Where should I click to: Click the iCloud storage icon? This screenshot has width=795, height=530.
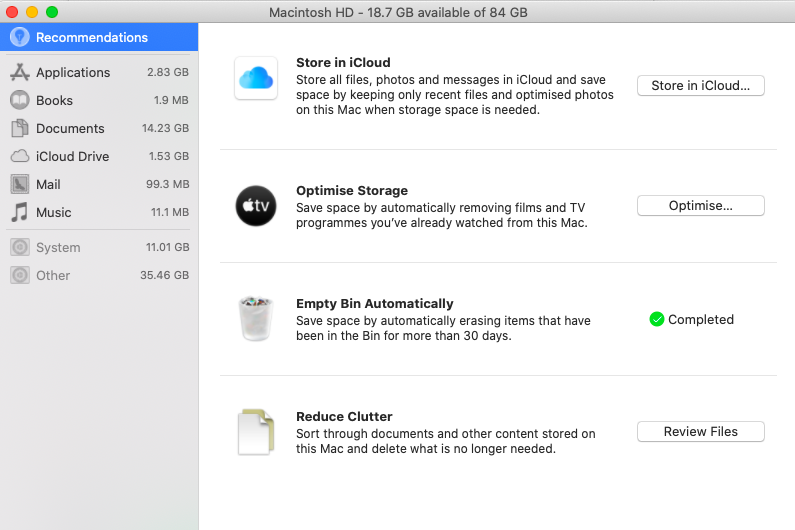(255, 78)
